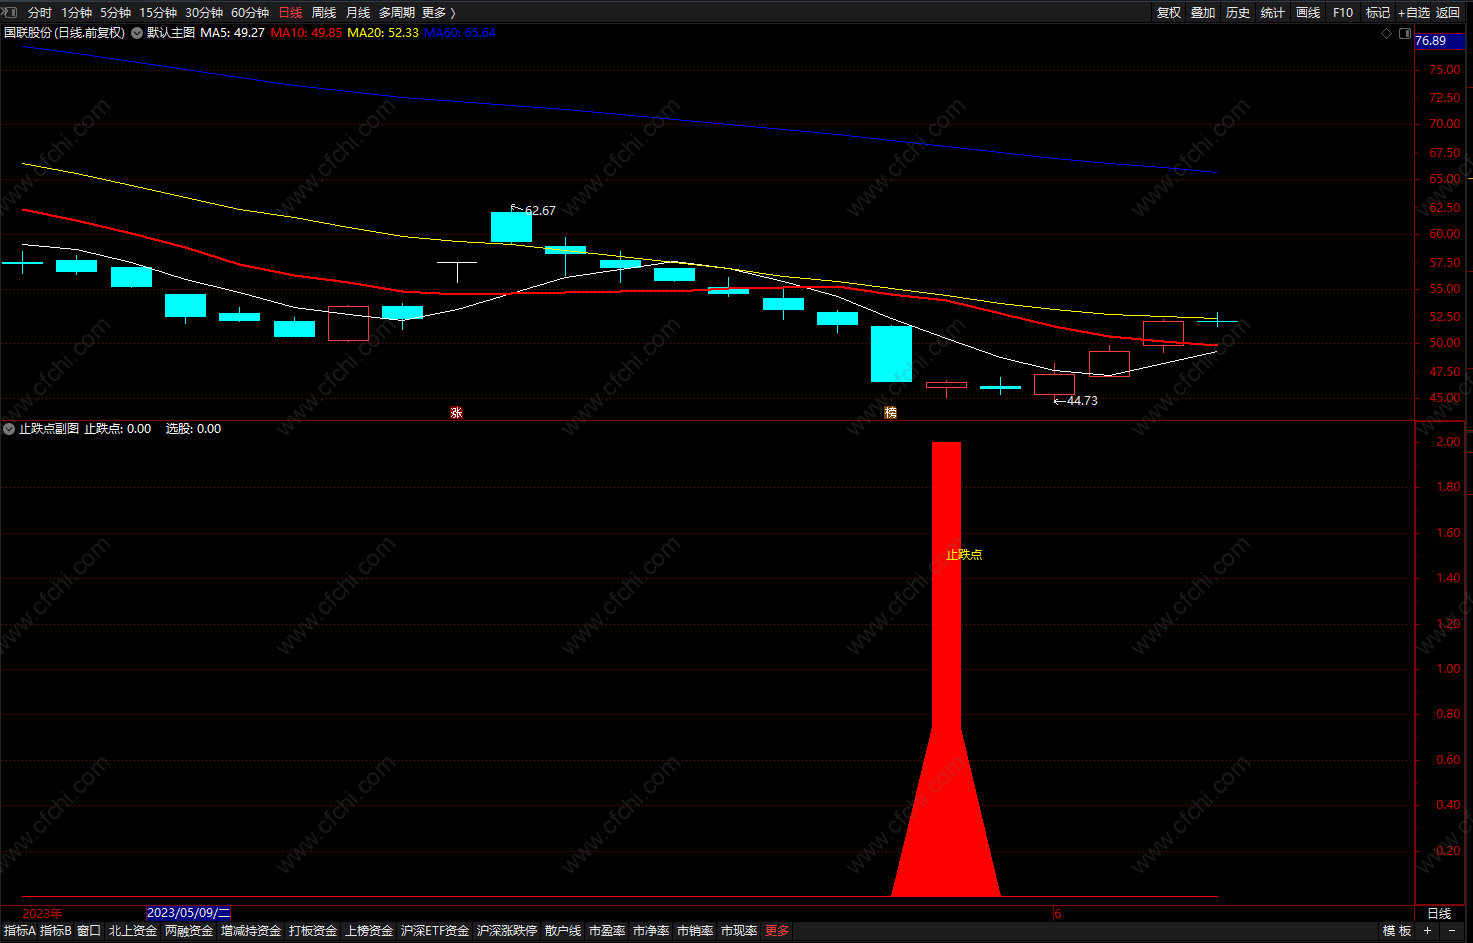Image resolution: width=1473 pixels, height=943 pixels.
Task: Select the 60分钟 timeframe tab
Action: 250,12
